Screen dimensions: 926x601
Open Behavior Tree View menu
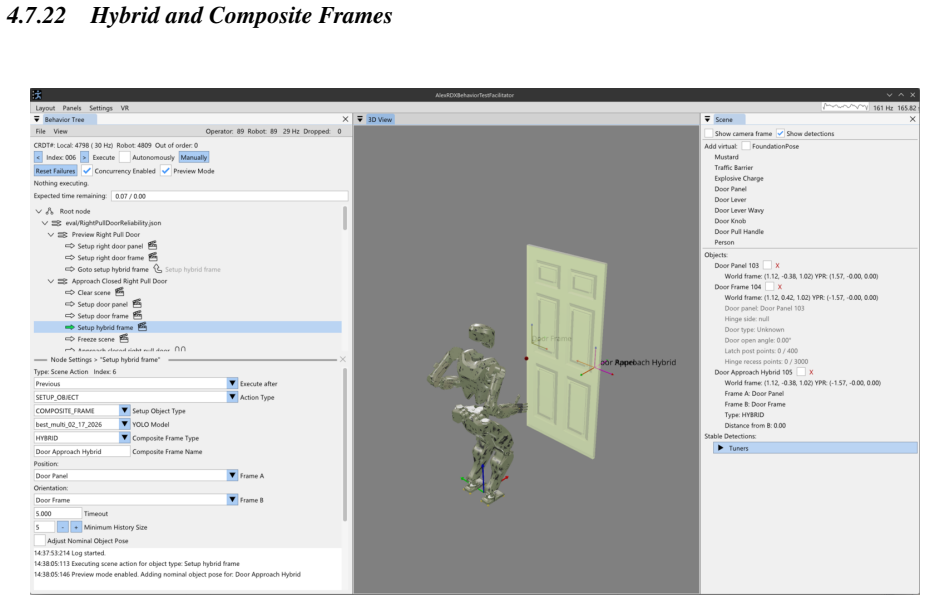tap(60, 131)
